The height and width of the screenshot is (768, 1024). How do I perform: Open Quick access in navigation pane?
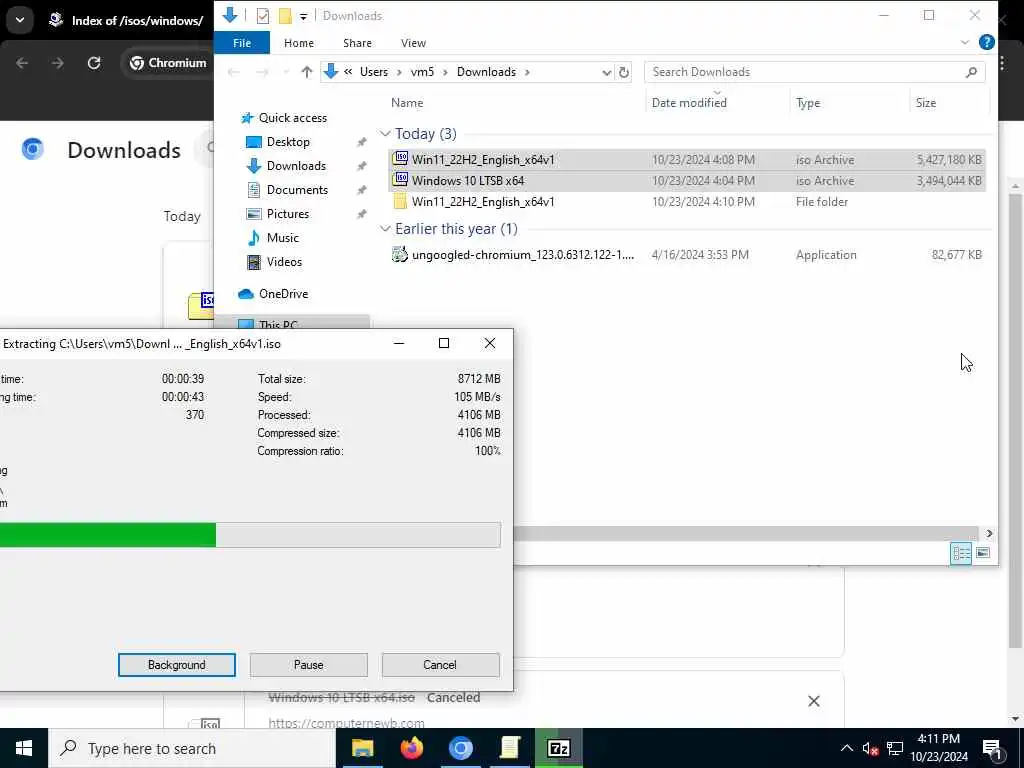[x=293, y=118]
